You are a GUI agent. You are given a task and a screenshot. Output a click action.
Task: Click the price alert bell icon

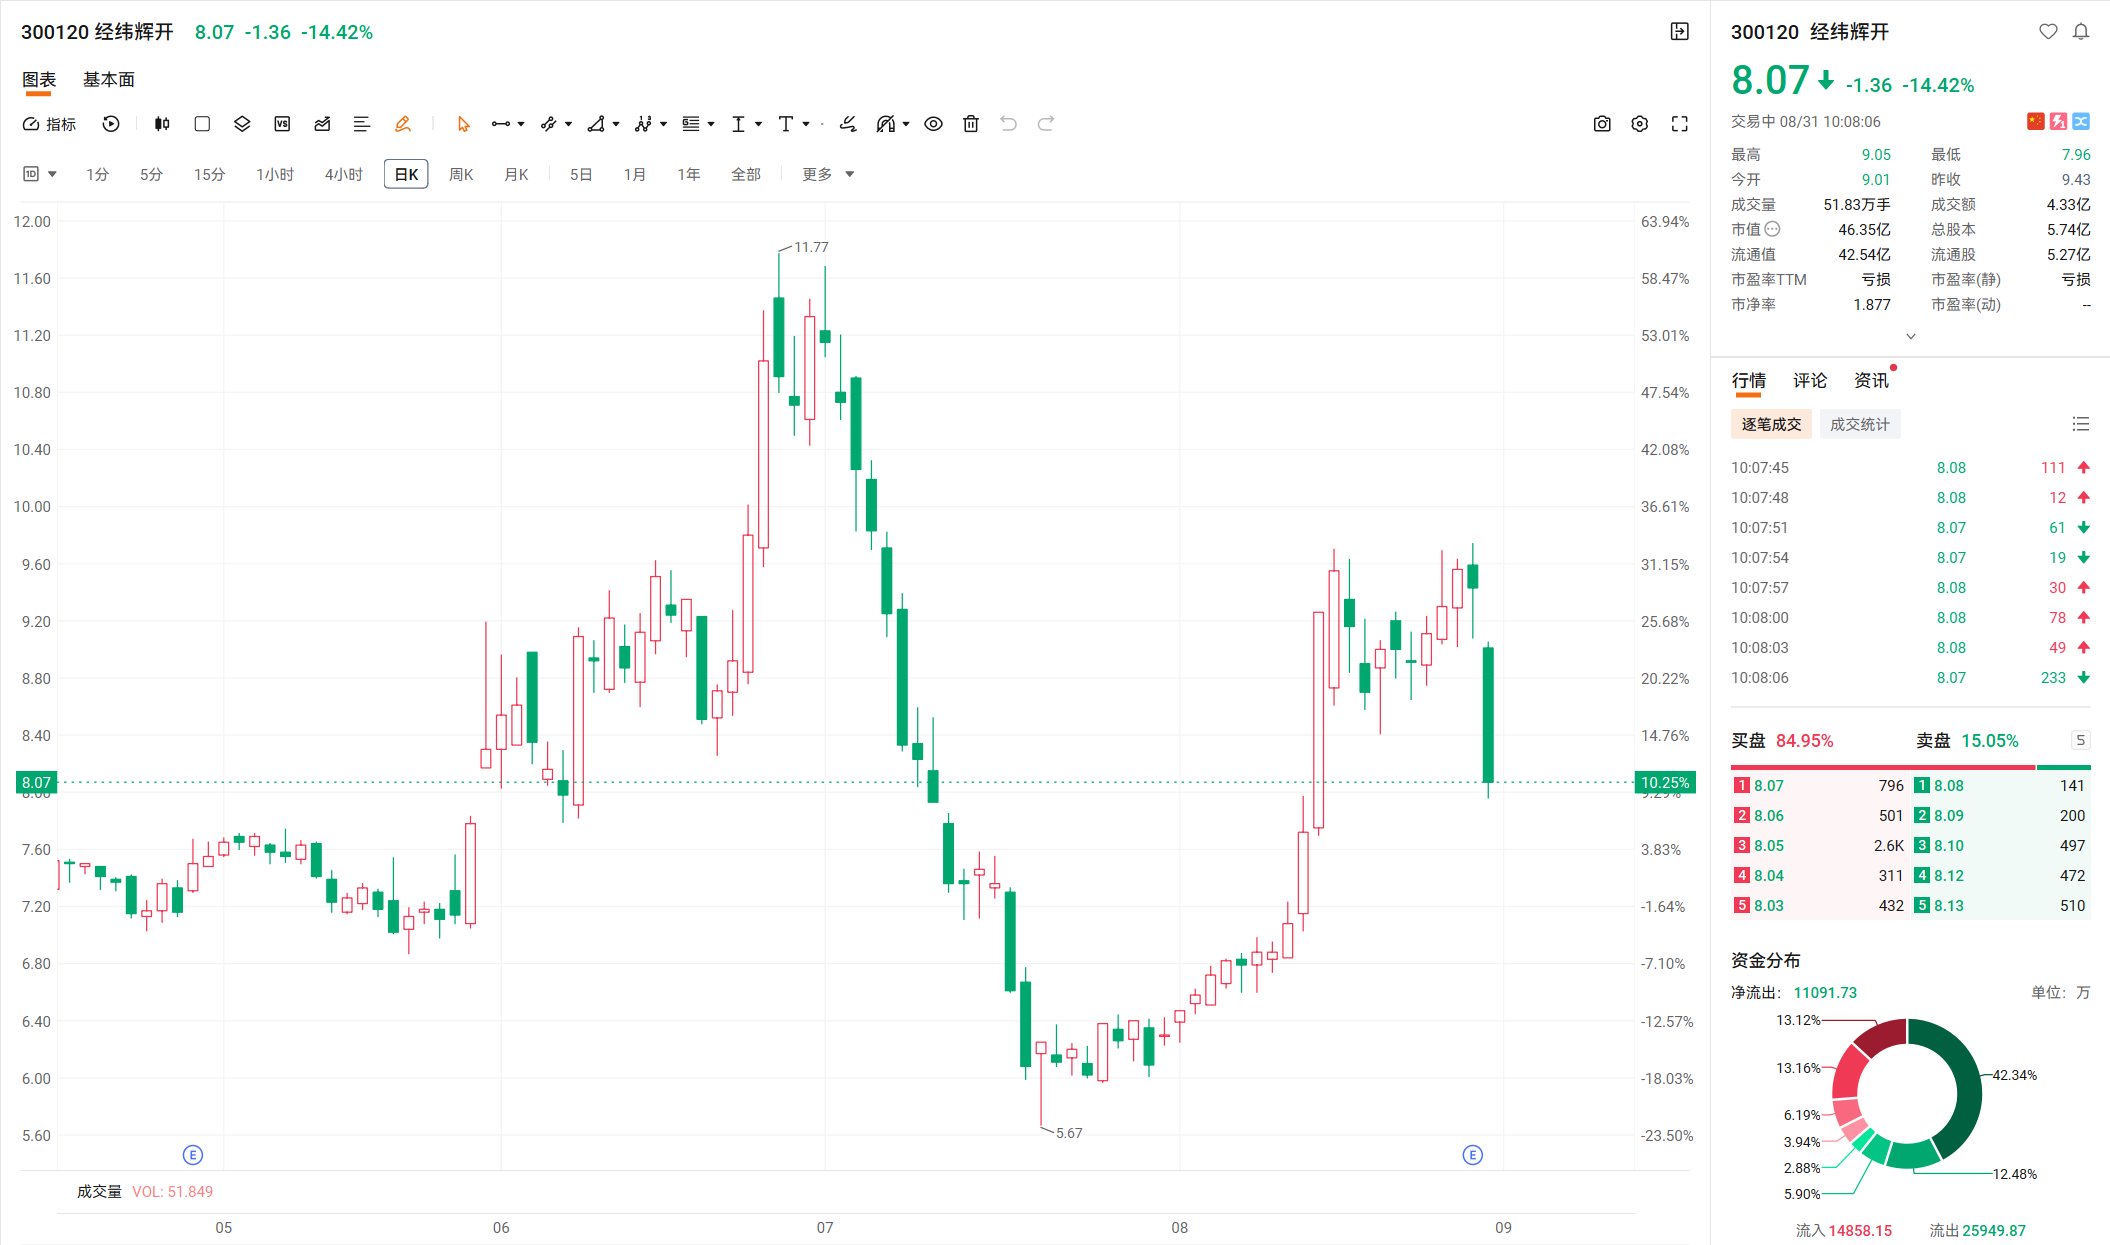[x=2081, y=32]
